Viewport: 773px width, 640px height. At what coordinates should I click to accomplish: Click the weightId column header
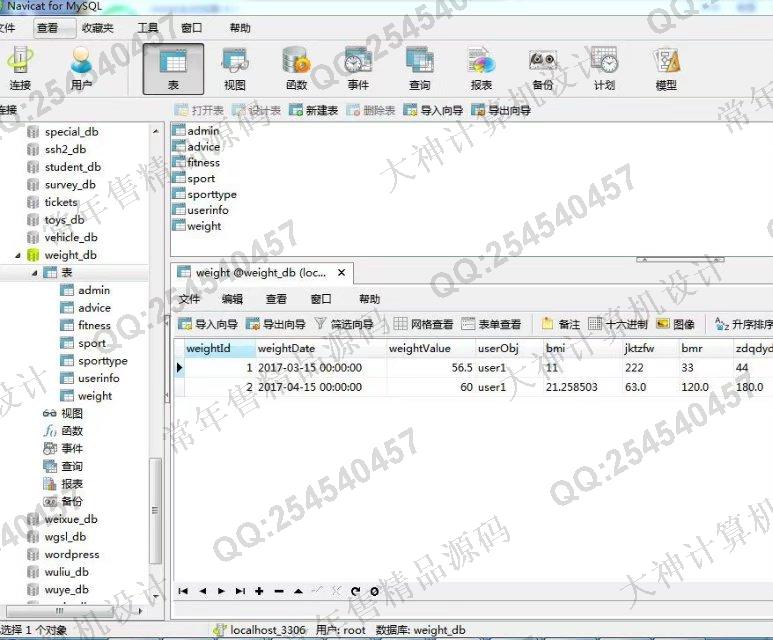219,348
